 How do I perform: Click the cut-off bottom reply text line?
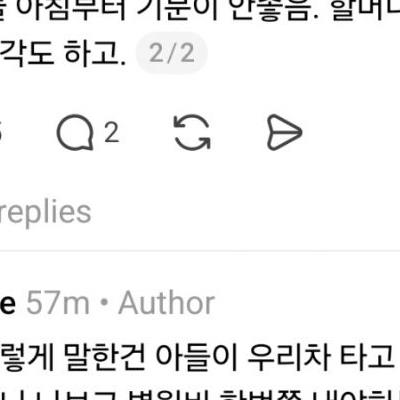click(x=200, y=395)
